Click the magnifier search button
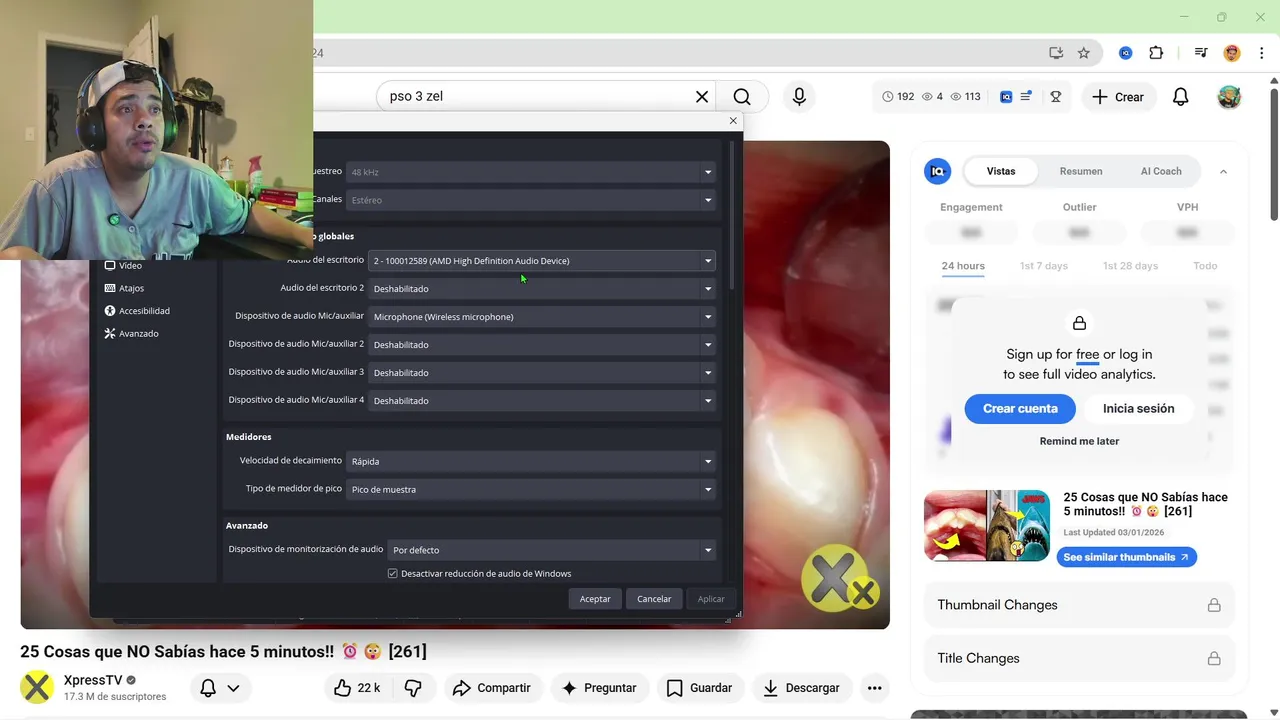The height and width of the screenshot is (720, 1280). tap(742, 97)
